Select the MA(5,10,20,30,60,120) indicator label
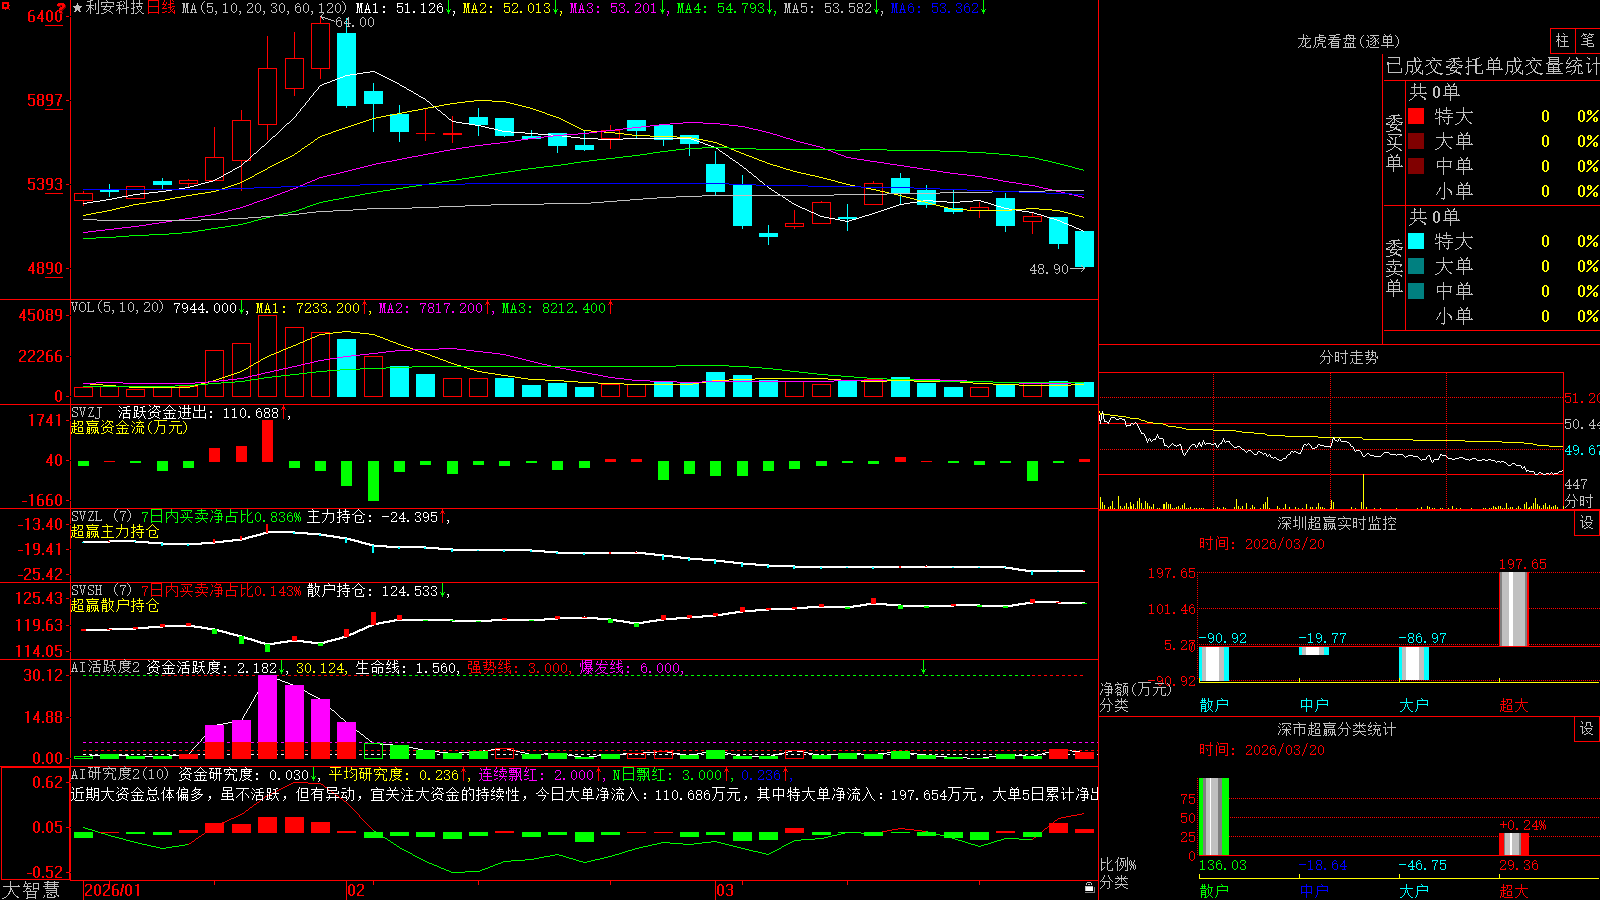 (x=264, y=8)
